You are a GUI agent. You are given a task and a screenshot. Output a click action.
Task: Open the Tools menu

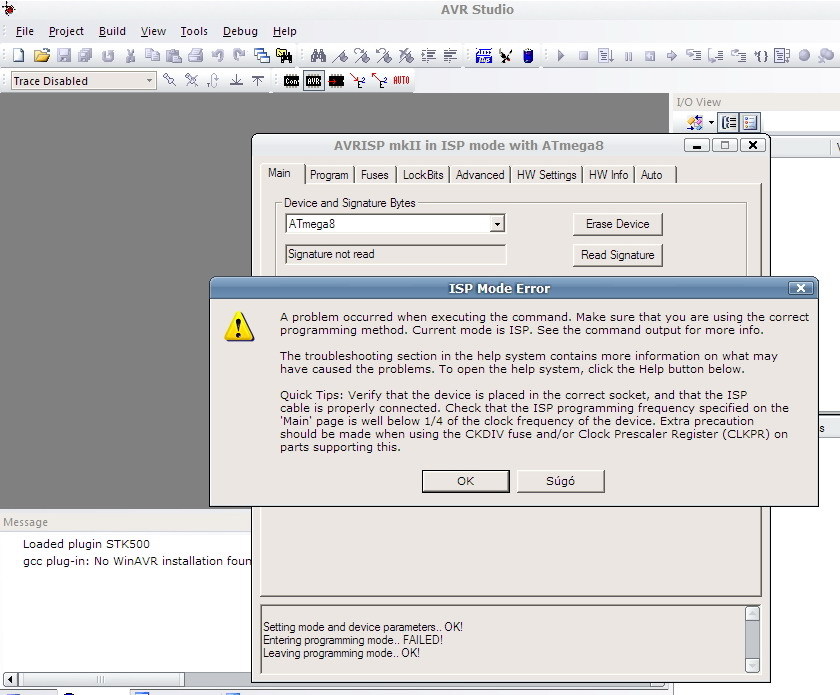[194, 31]
